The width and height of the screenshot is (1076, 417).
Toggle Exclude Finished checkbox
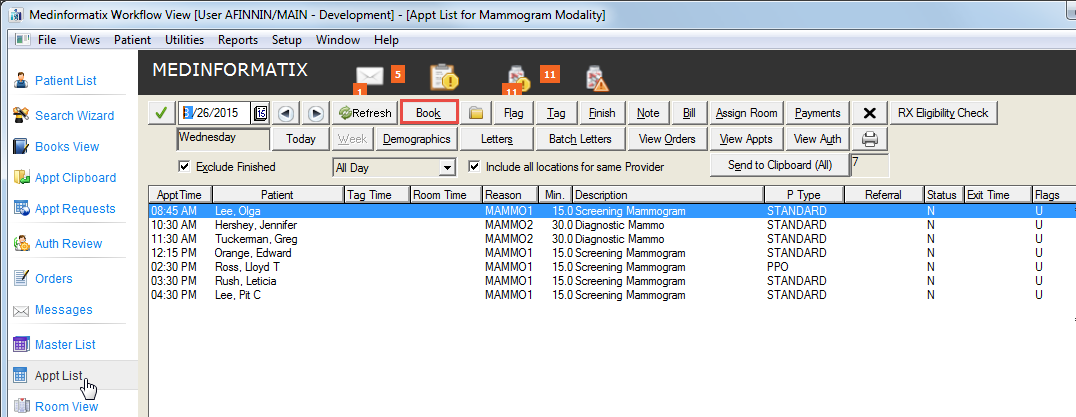[x=184, y=166]
